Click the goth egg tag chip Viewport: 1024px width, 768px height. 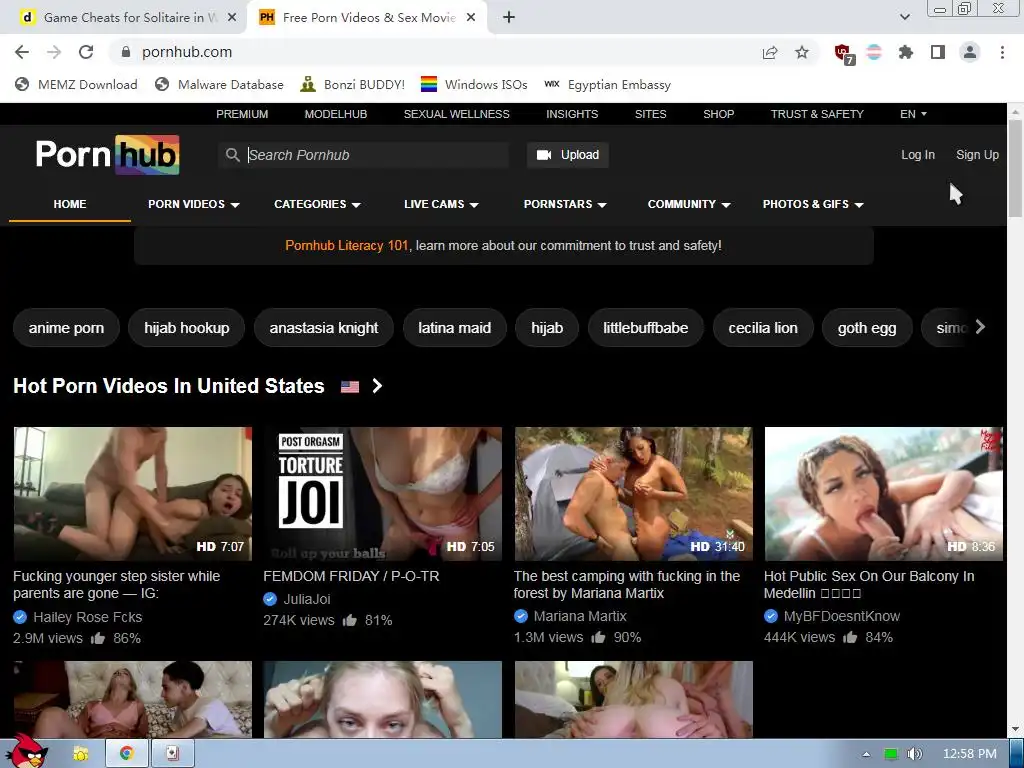pyautogui.click(x=867, y=328)
